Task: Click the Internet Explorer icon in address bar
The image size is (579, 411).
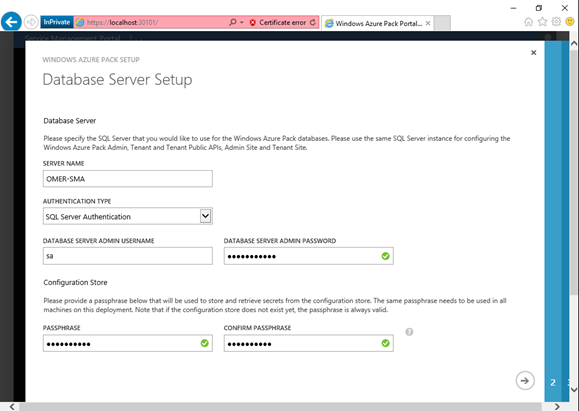Action: pyautogui.click(x=80, y=22)
